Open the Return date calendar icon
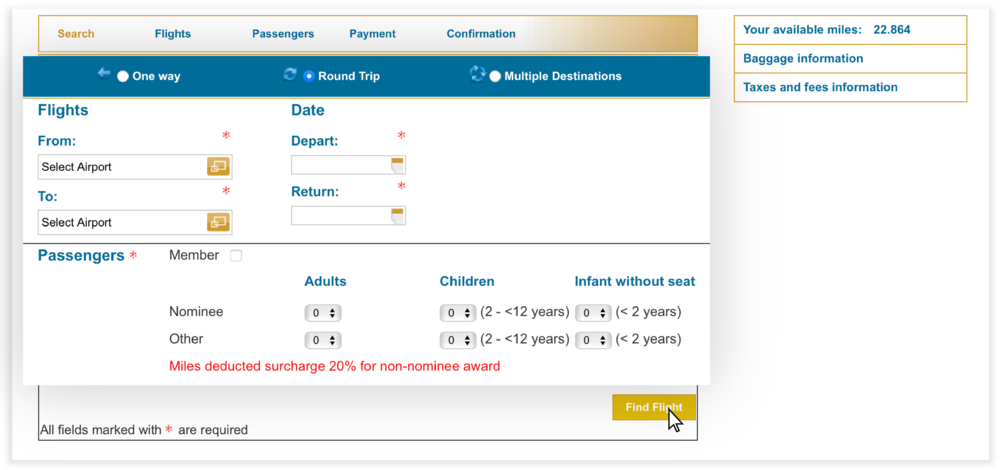This screenshot has width=1000, height=470. 397,215
